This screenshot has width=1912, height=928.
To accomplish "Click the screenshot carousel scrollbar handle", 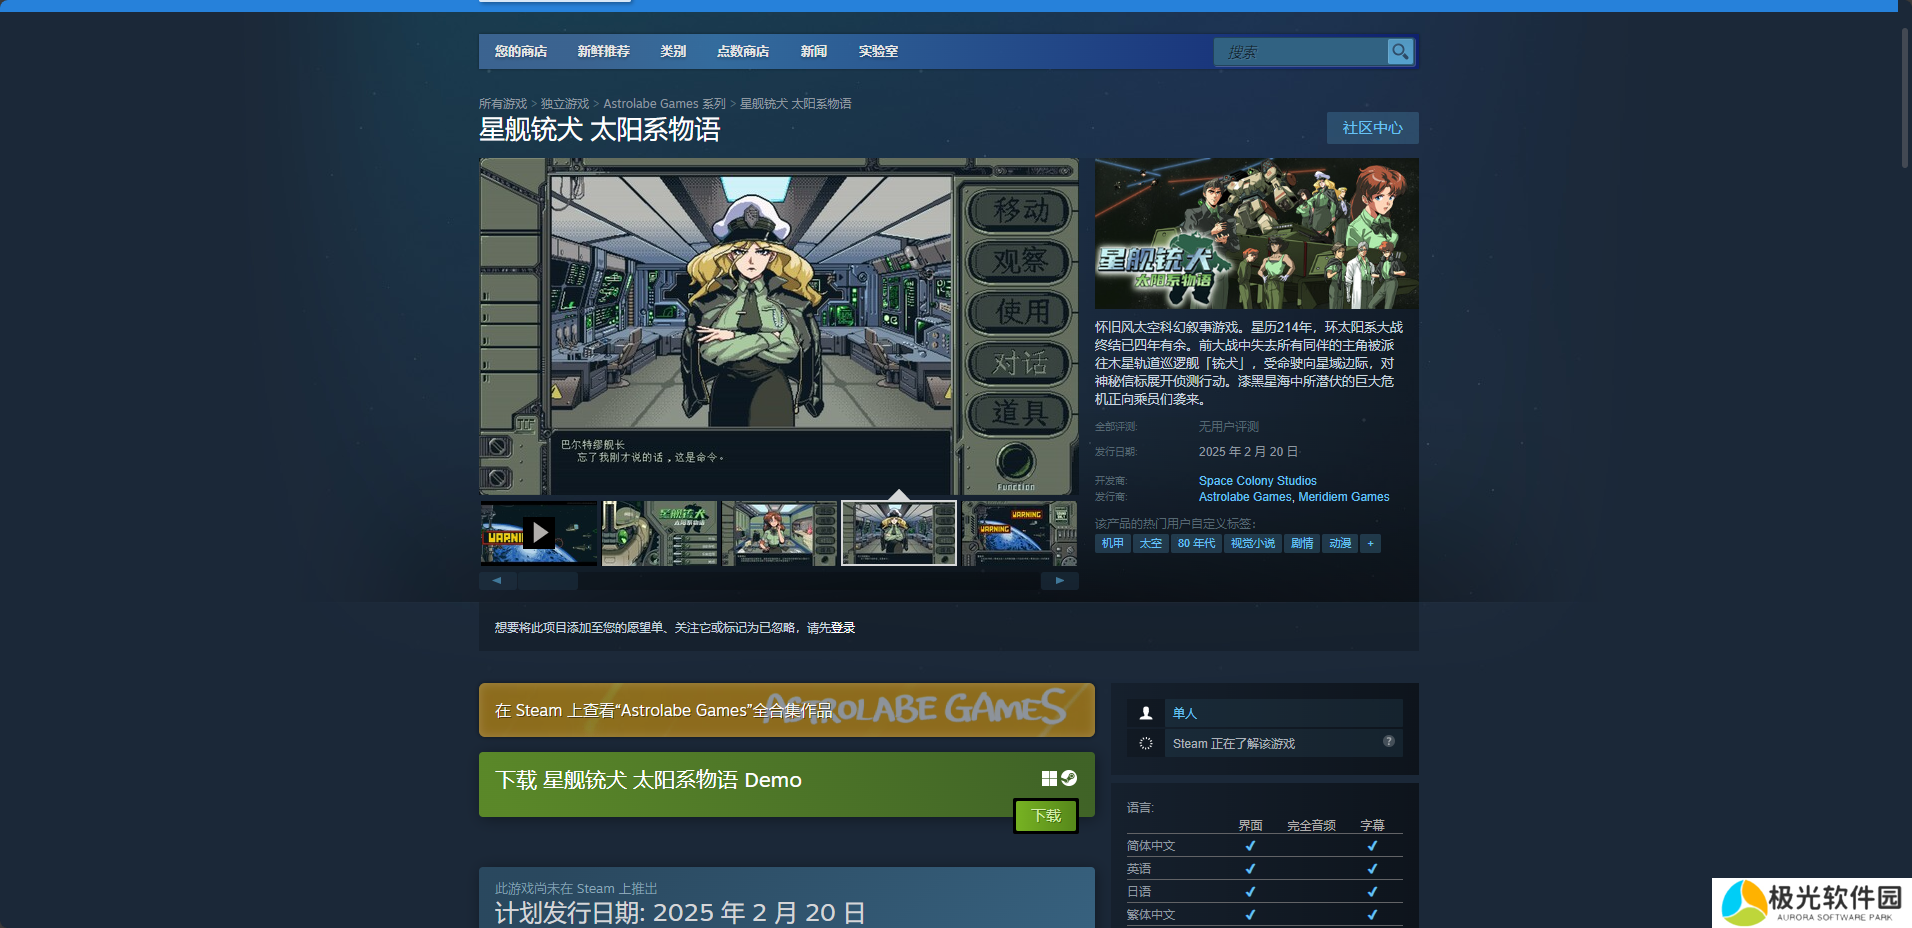I will (547, 580).
